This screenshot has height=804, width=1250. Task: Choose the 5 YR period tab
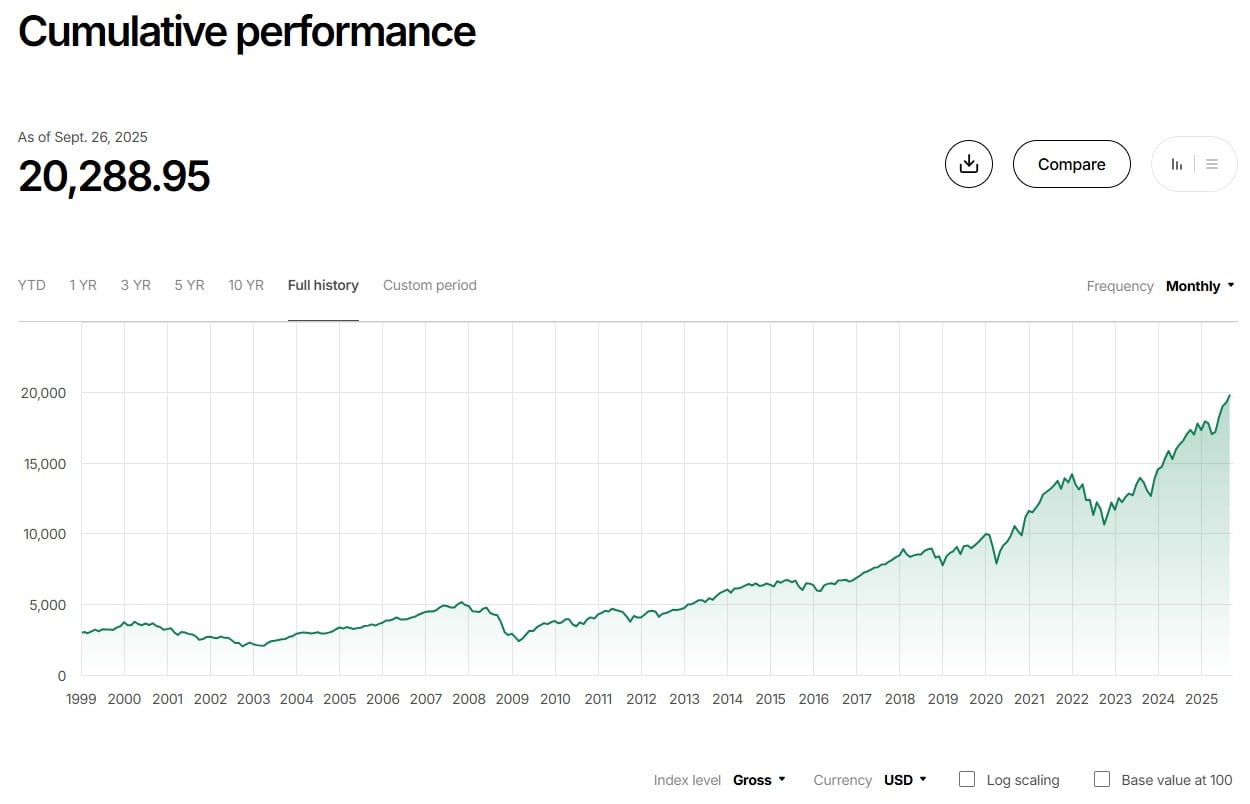click(x=189, y=285)
